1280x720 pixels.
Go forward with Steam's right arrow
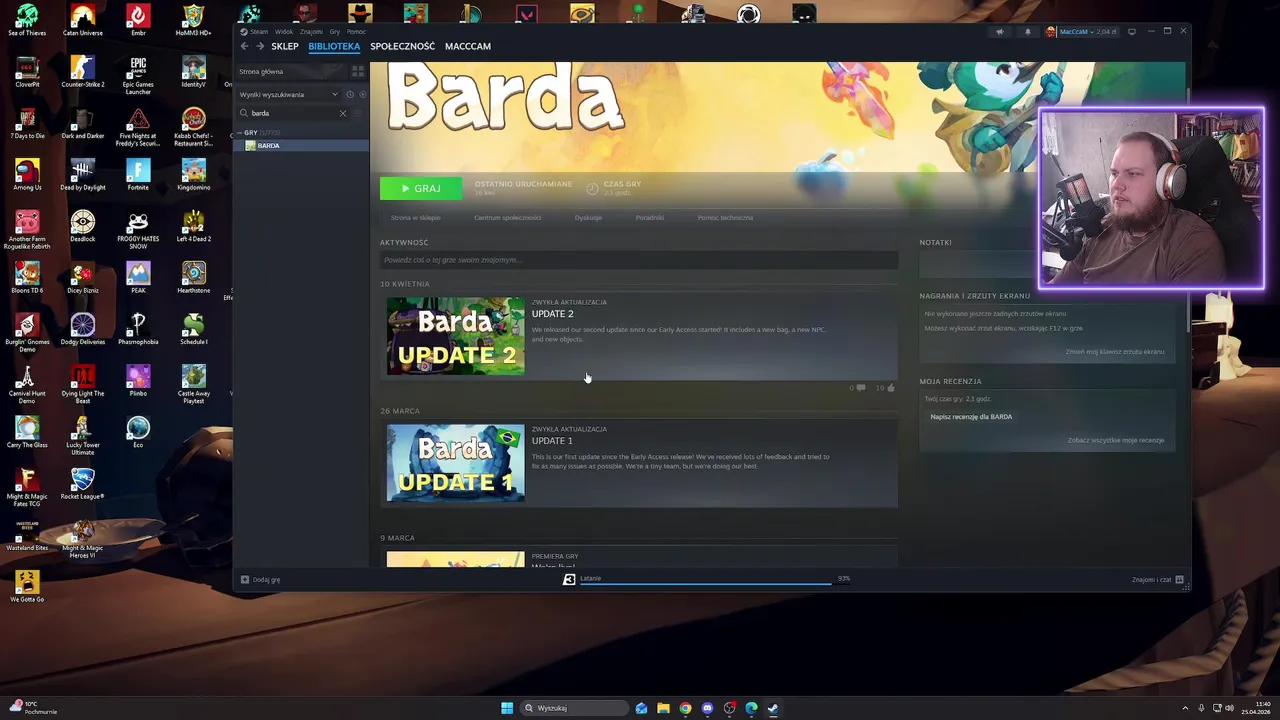(x=260, y=46)
